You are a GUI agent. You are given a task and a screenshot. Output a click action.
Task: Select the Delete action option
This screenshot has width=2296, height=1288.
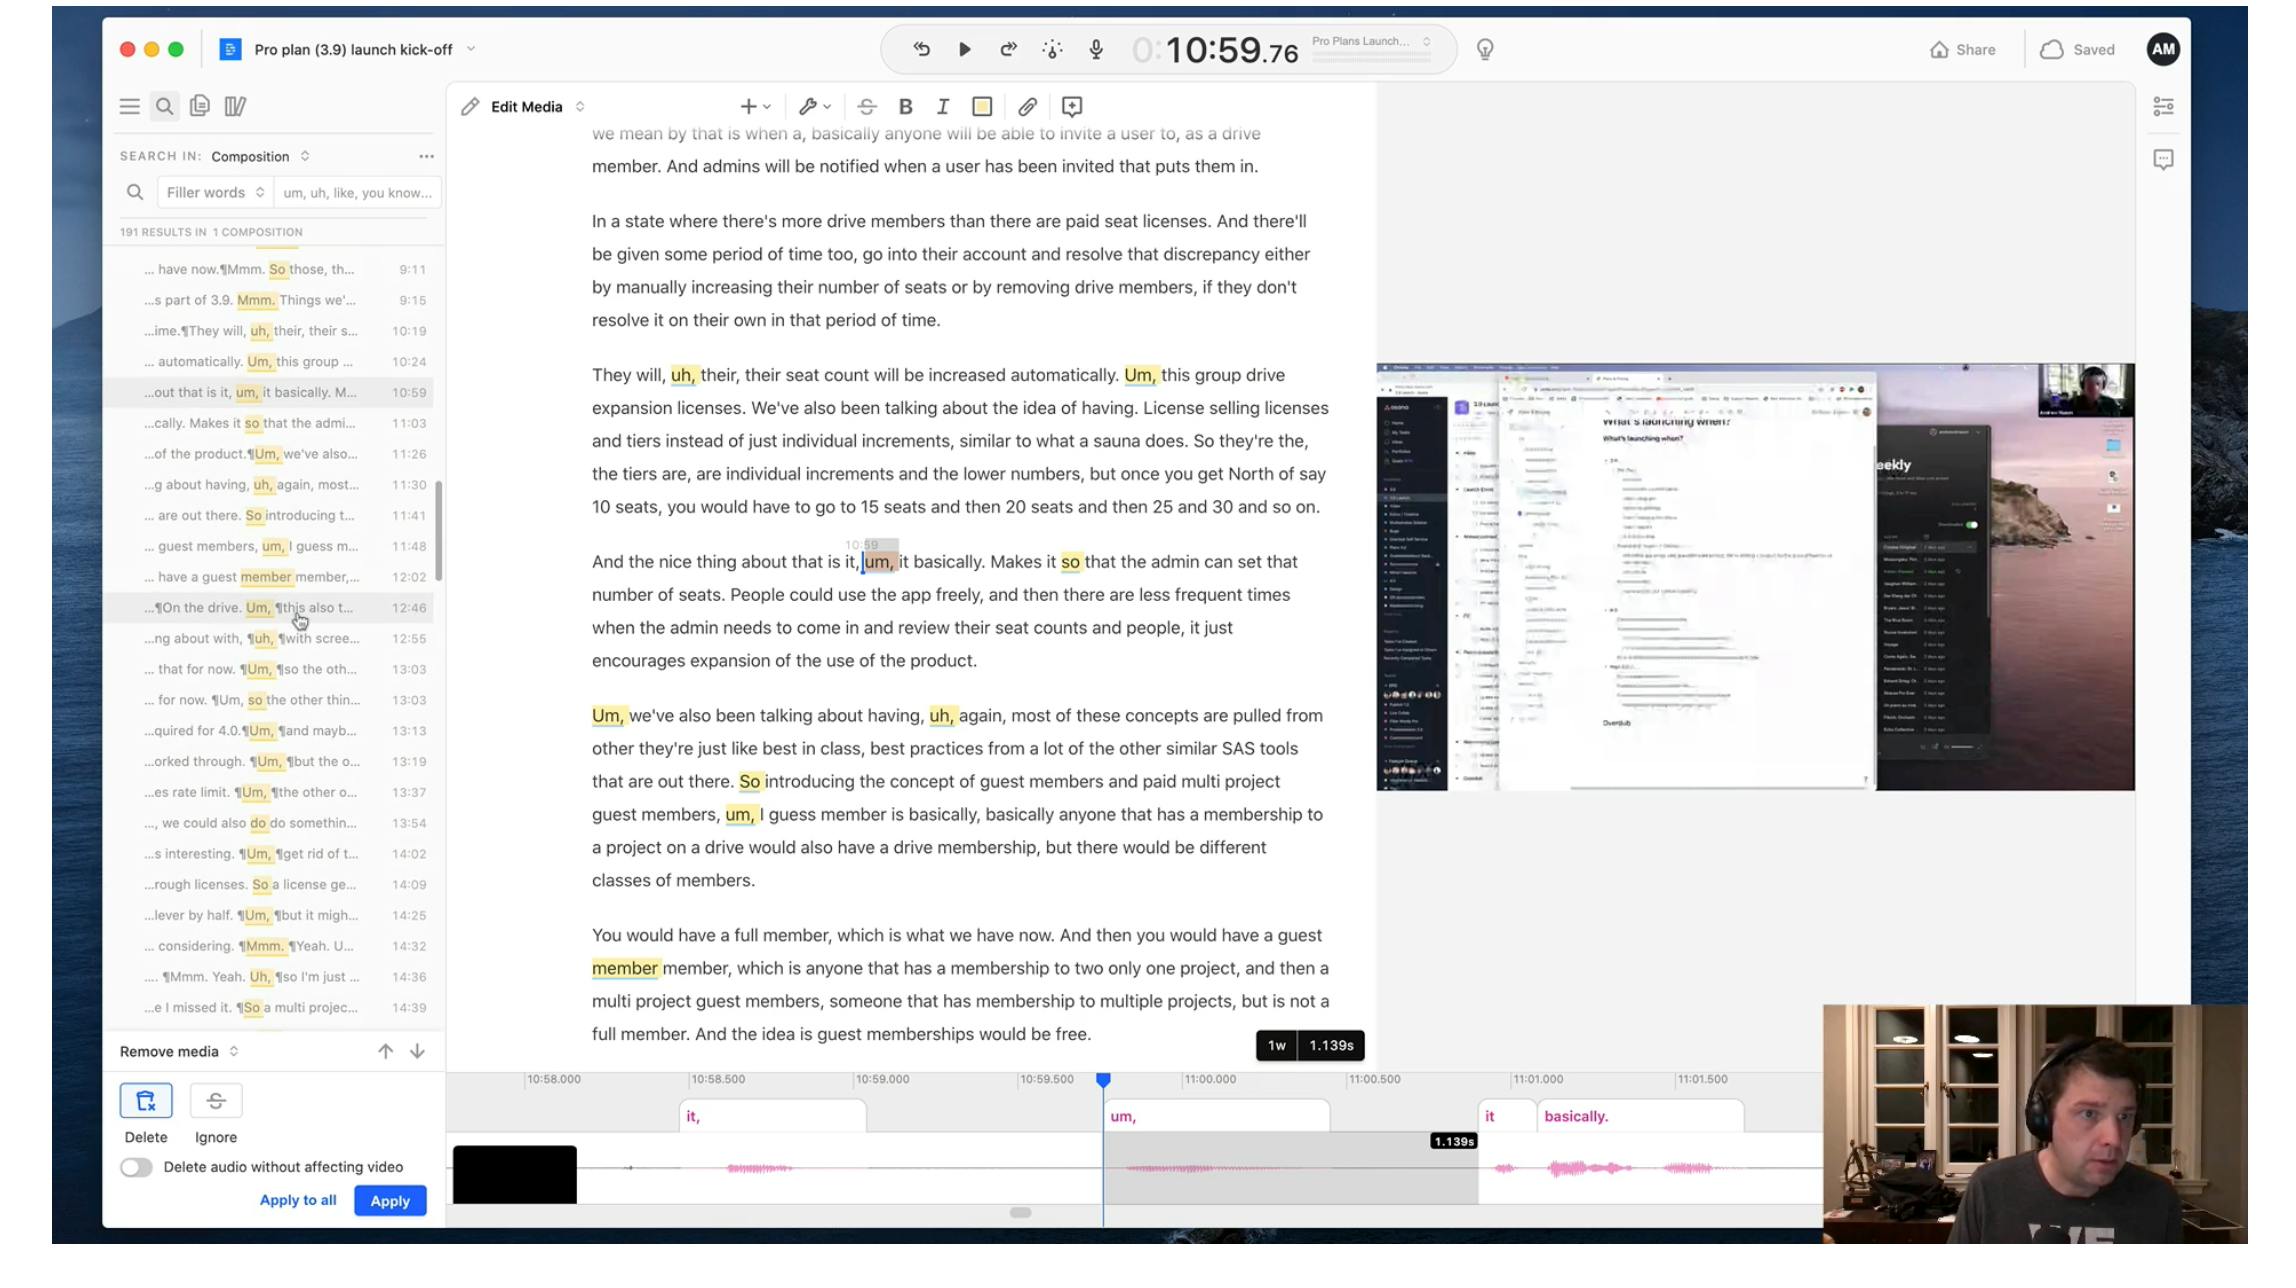[146, 1101]
